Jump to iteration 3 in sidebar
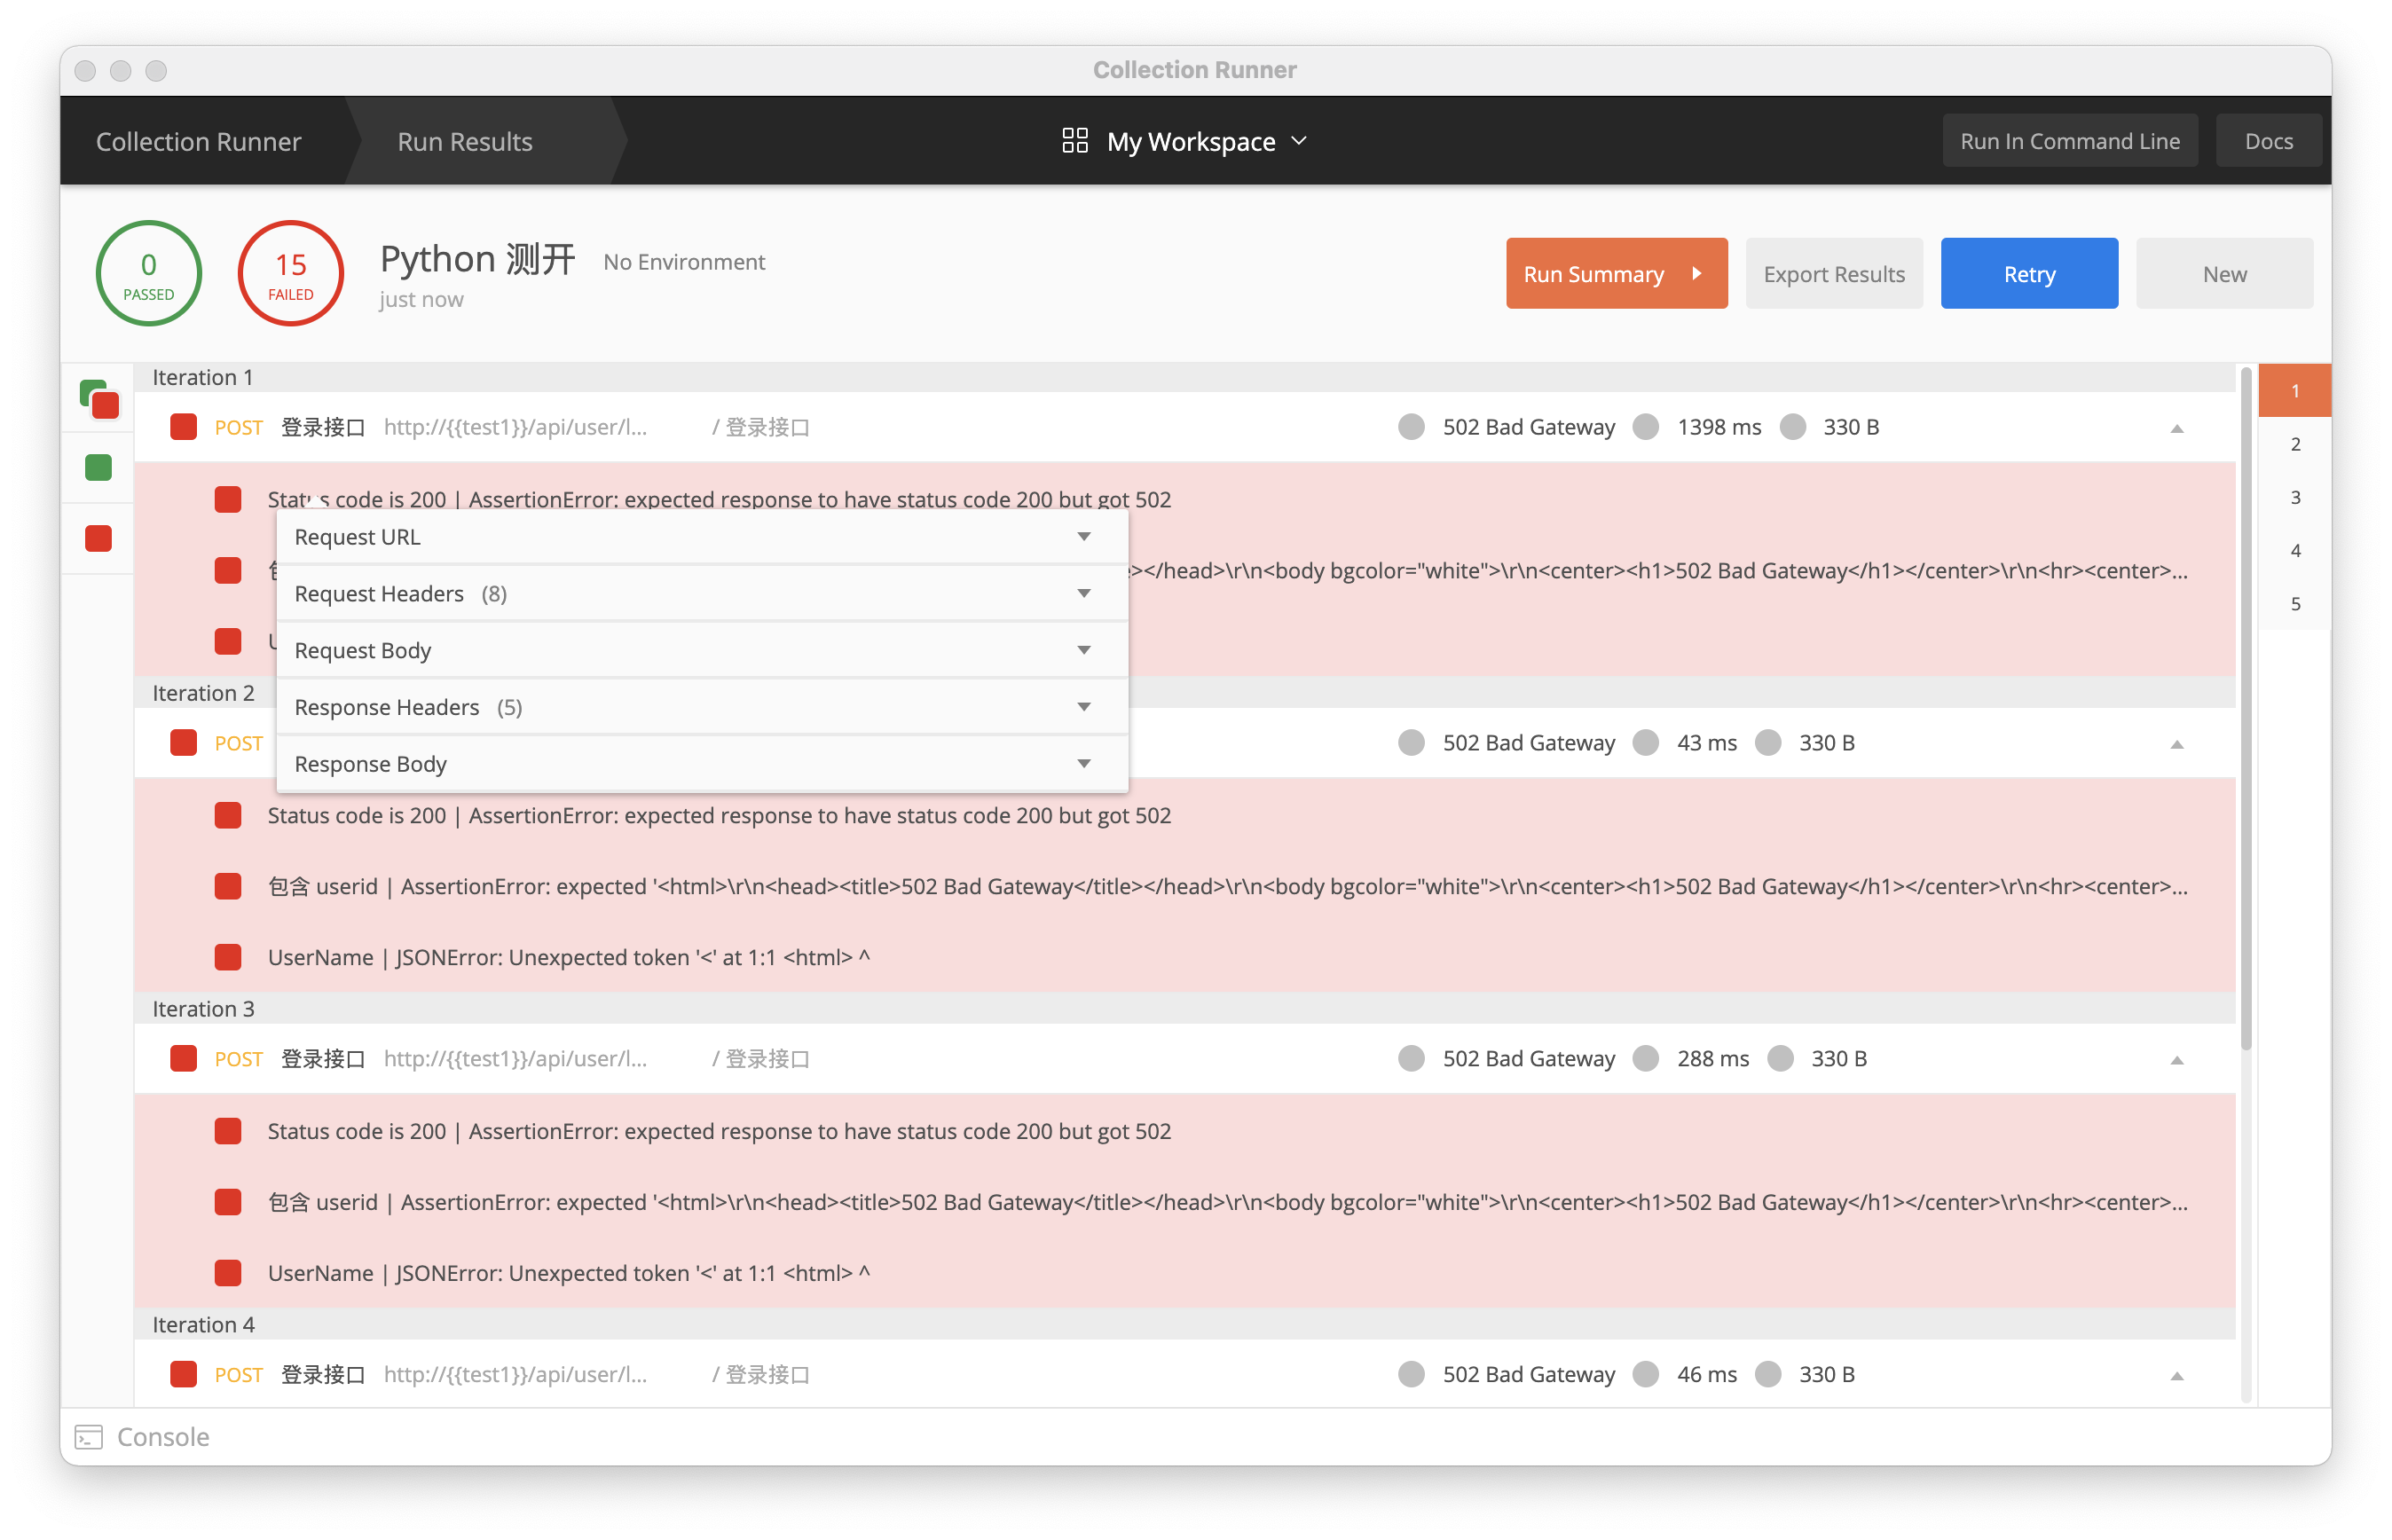The width and height of the screenshot is (2392, 1540). tap(2296, 498)
